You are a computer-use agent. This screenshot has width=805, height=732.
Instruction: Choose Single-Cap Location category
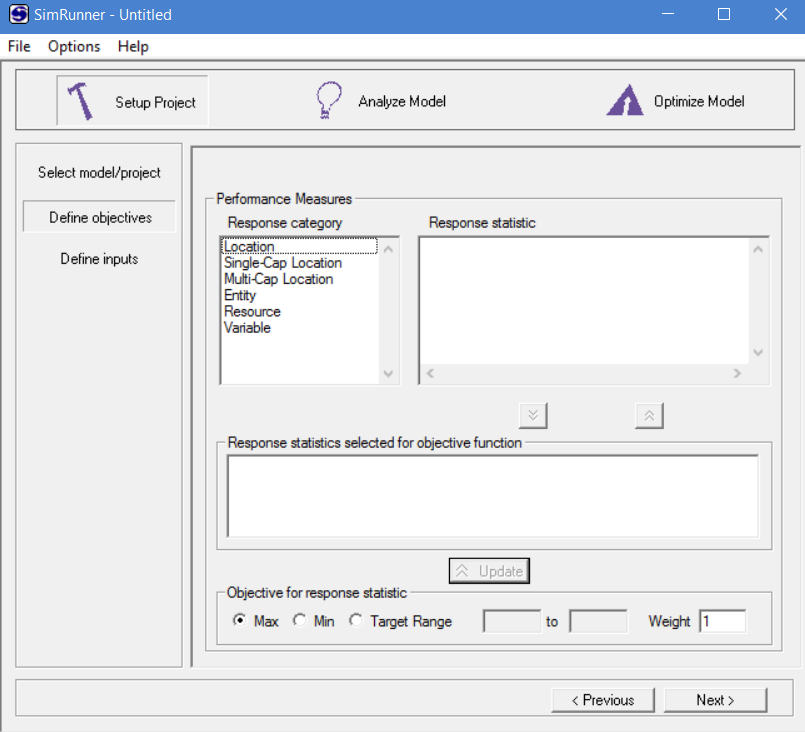[x=300, y=263]
